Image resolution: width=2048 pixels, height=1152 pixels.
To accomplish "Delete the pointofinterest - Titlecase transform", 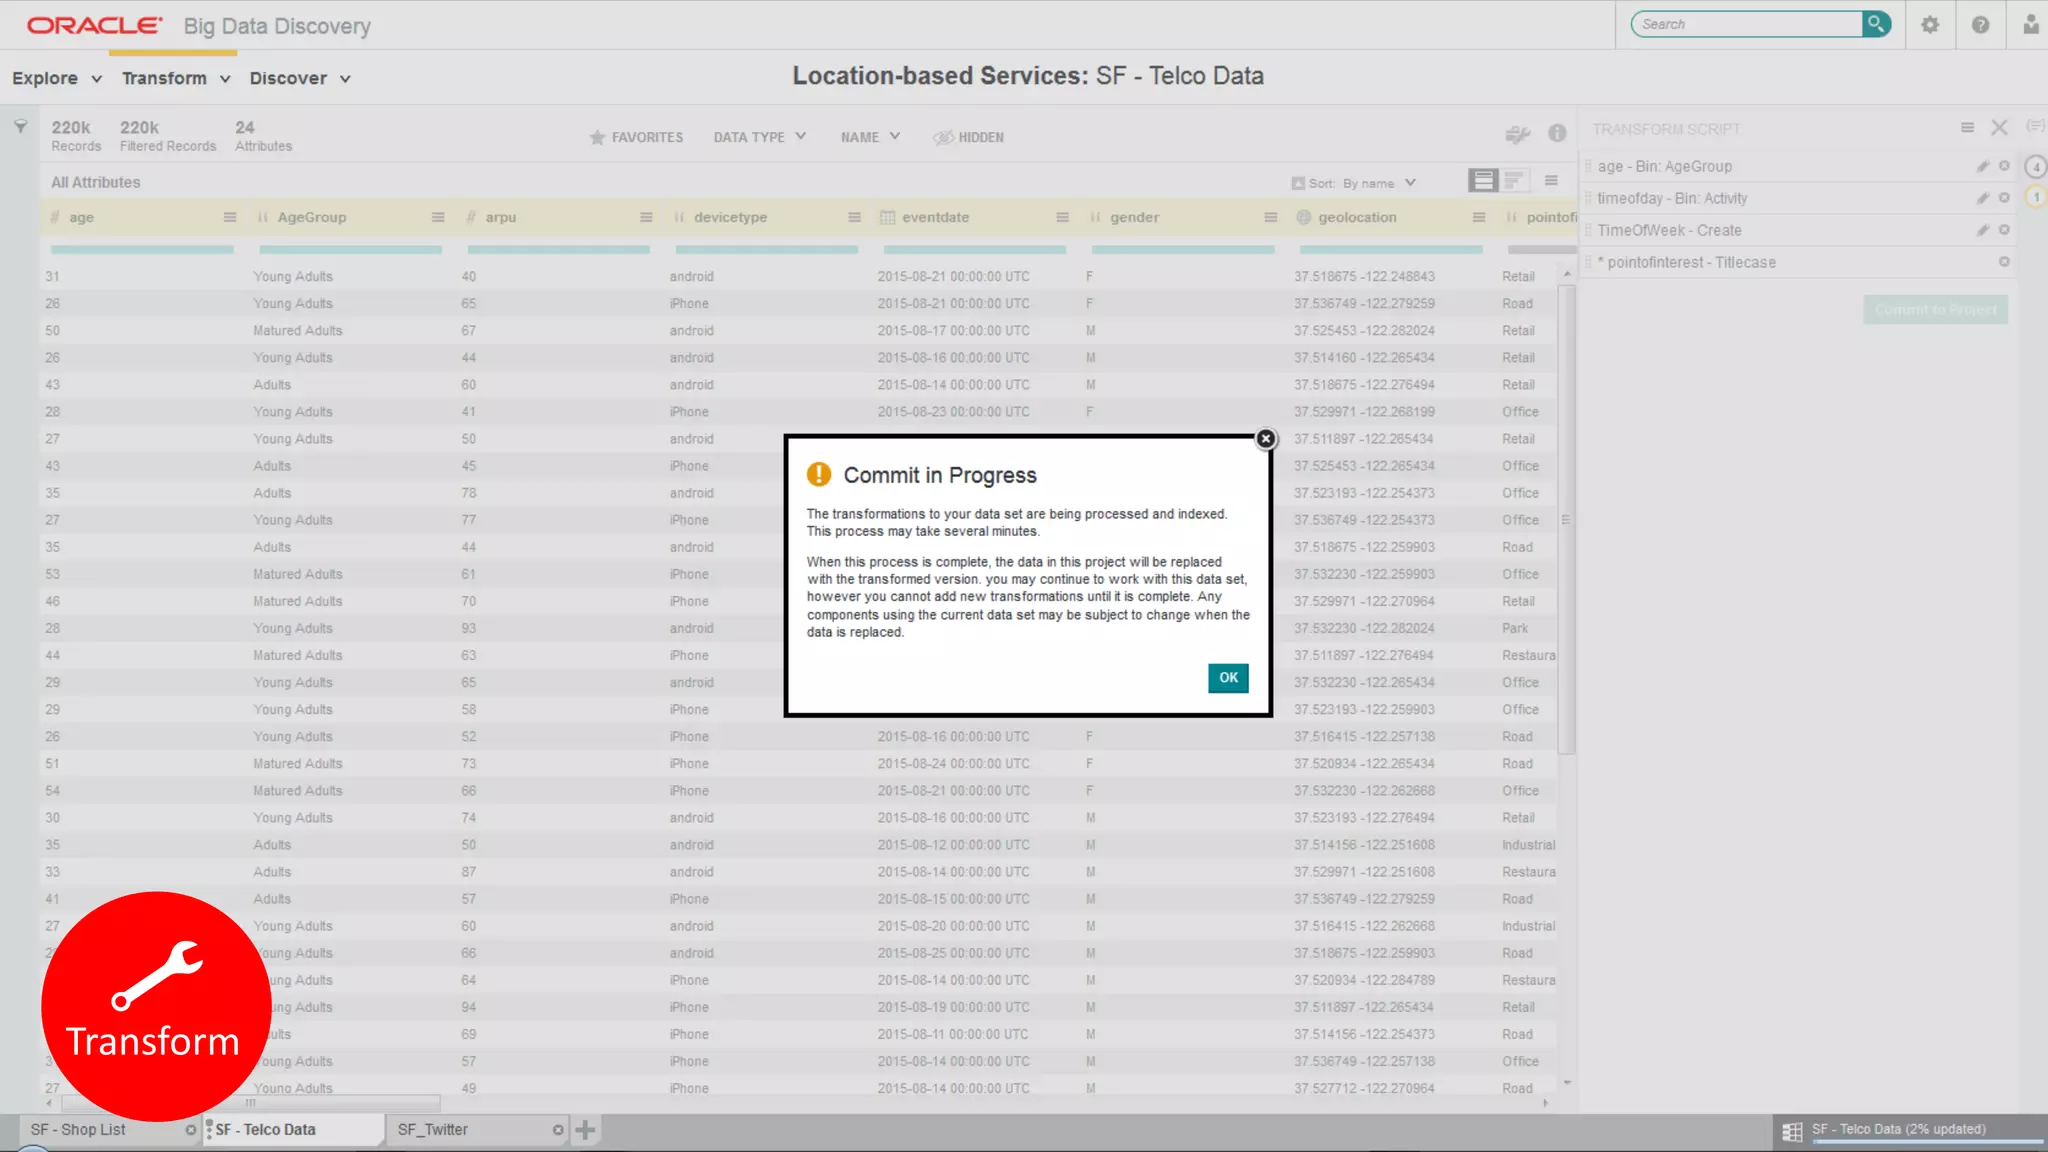I will (2004, 262).
